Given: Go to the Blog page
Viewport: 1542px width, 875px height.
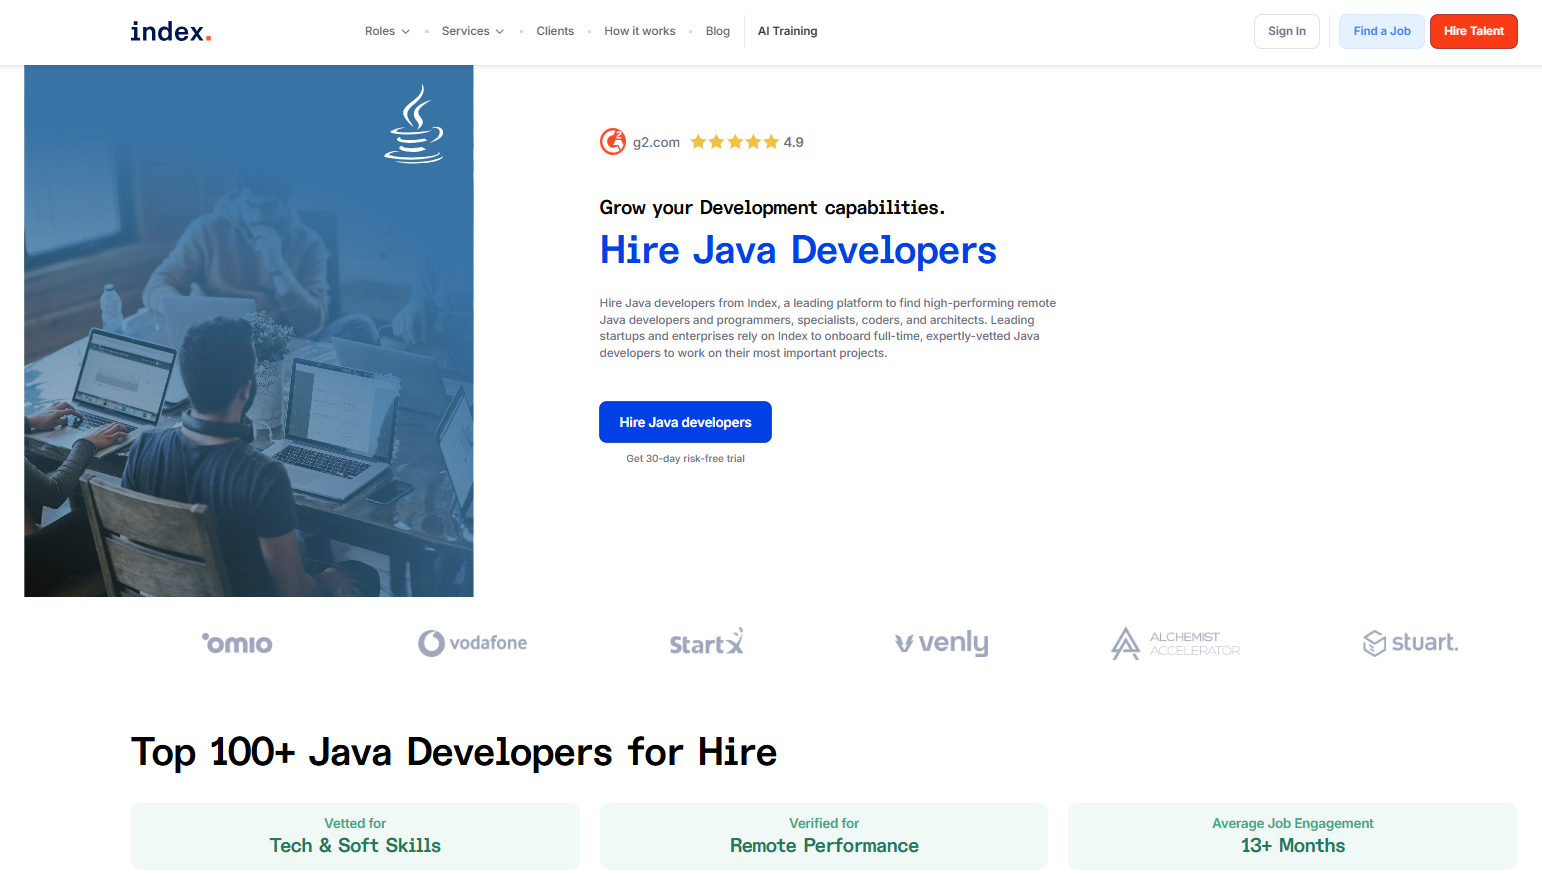Looking at the screenshot, I should tap(717, 31).
